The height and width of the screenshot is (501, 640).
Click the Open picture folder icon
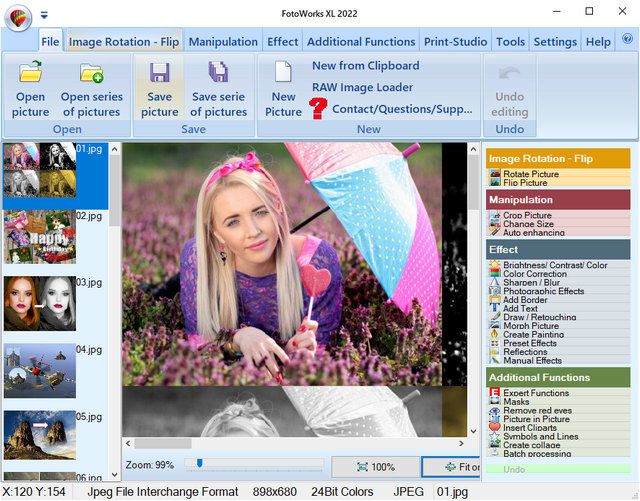click(30, 74)
